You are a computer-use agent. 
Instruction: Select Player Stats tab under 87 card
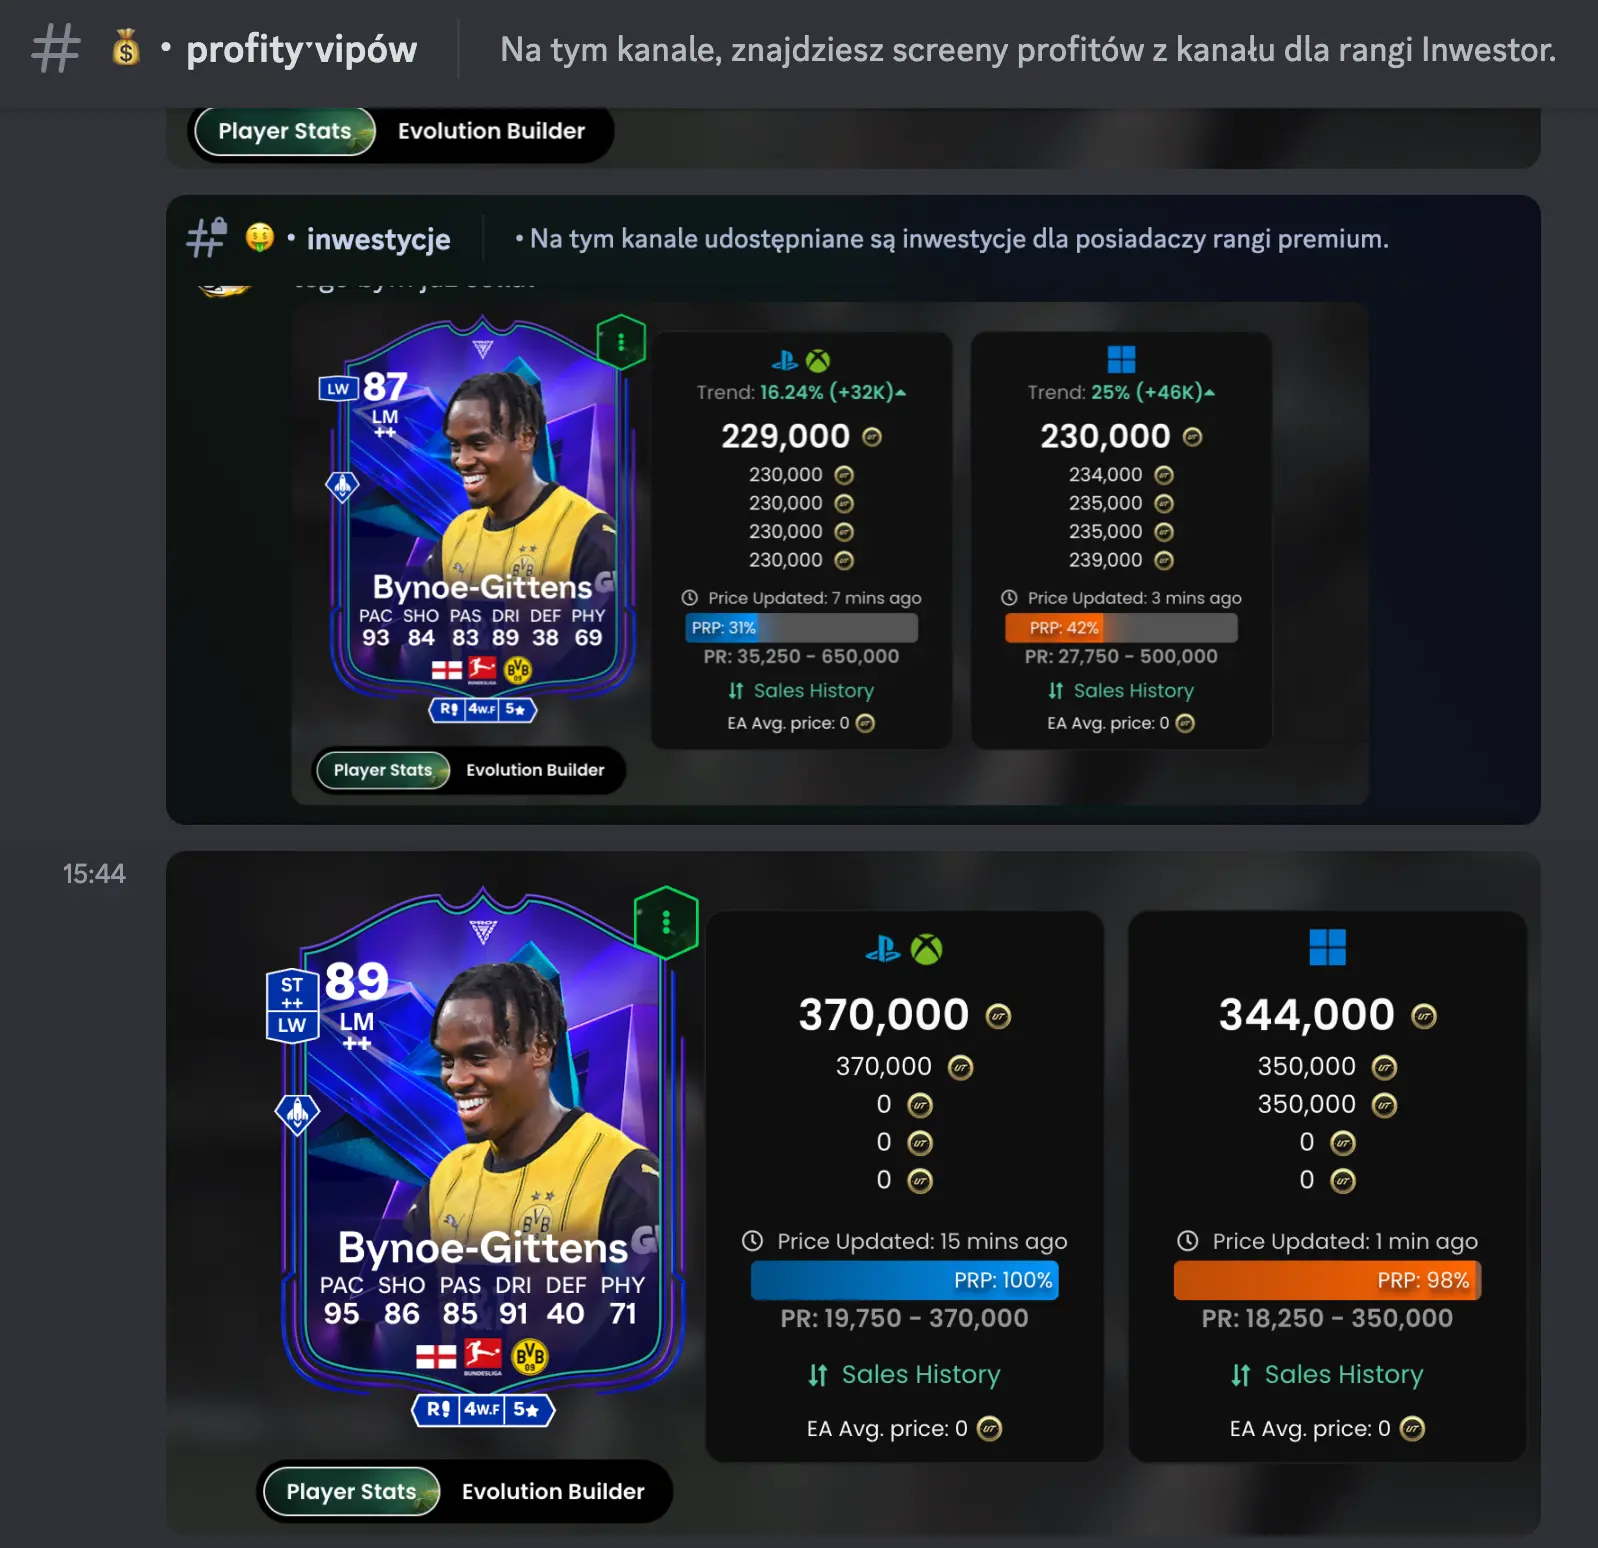(382, 770)
